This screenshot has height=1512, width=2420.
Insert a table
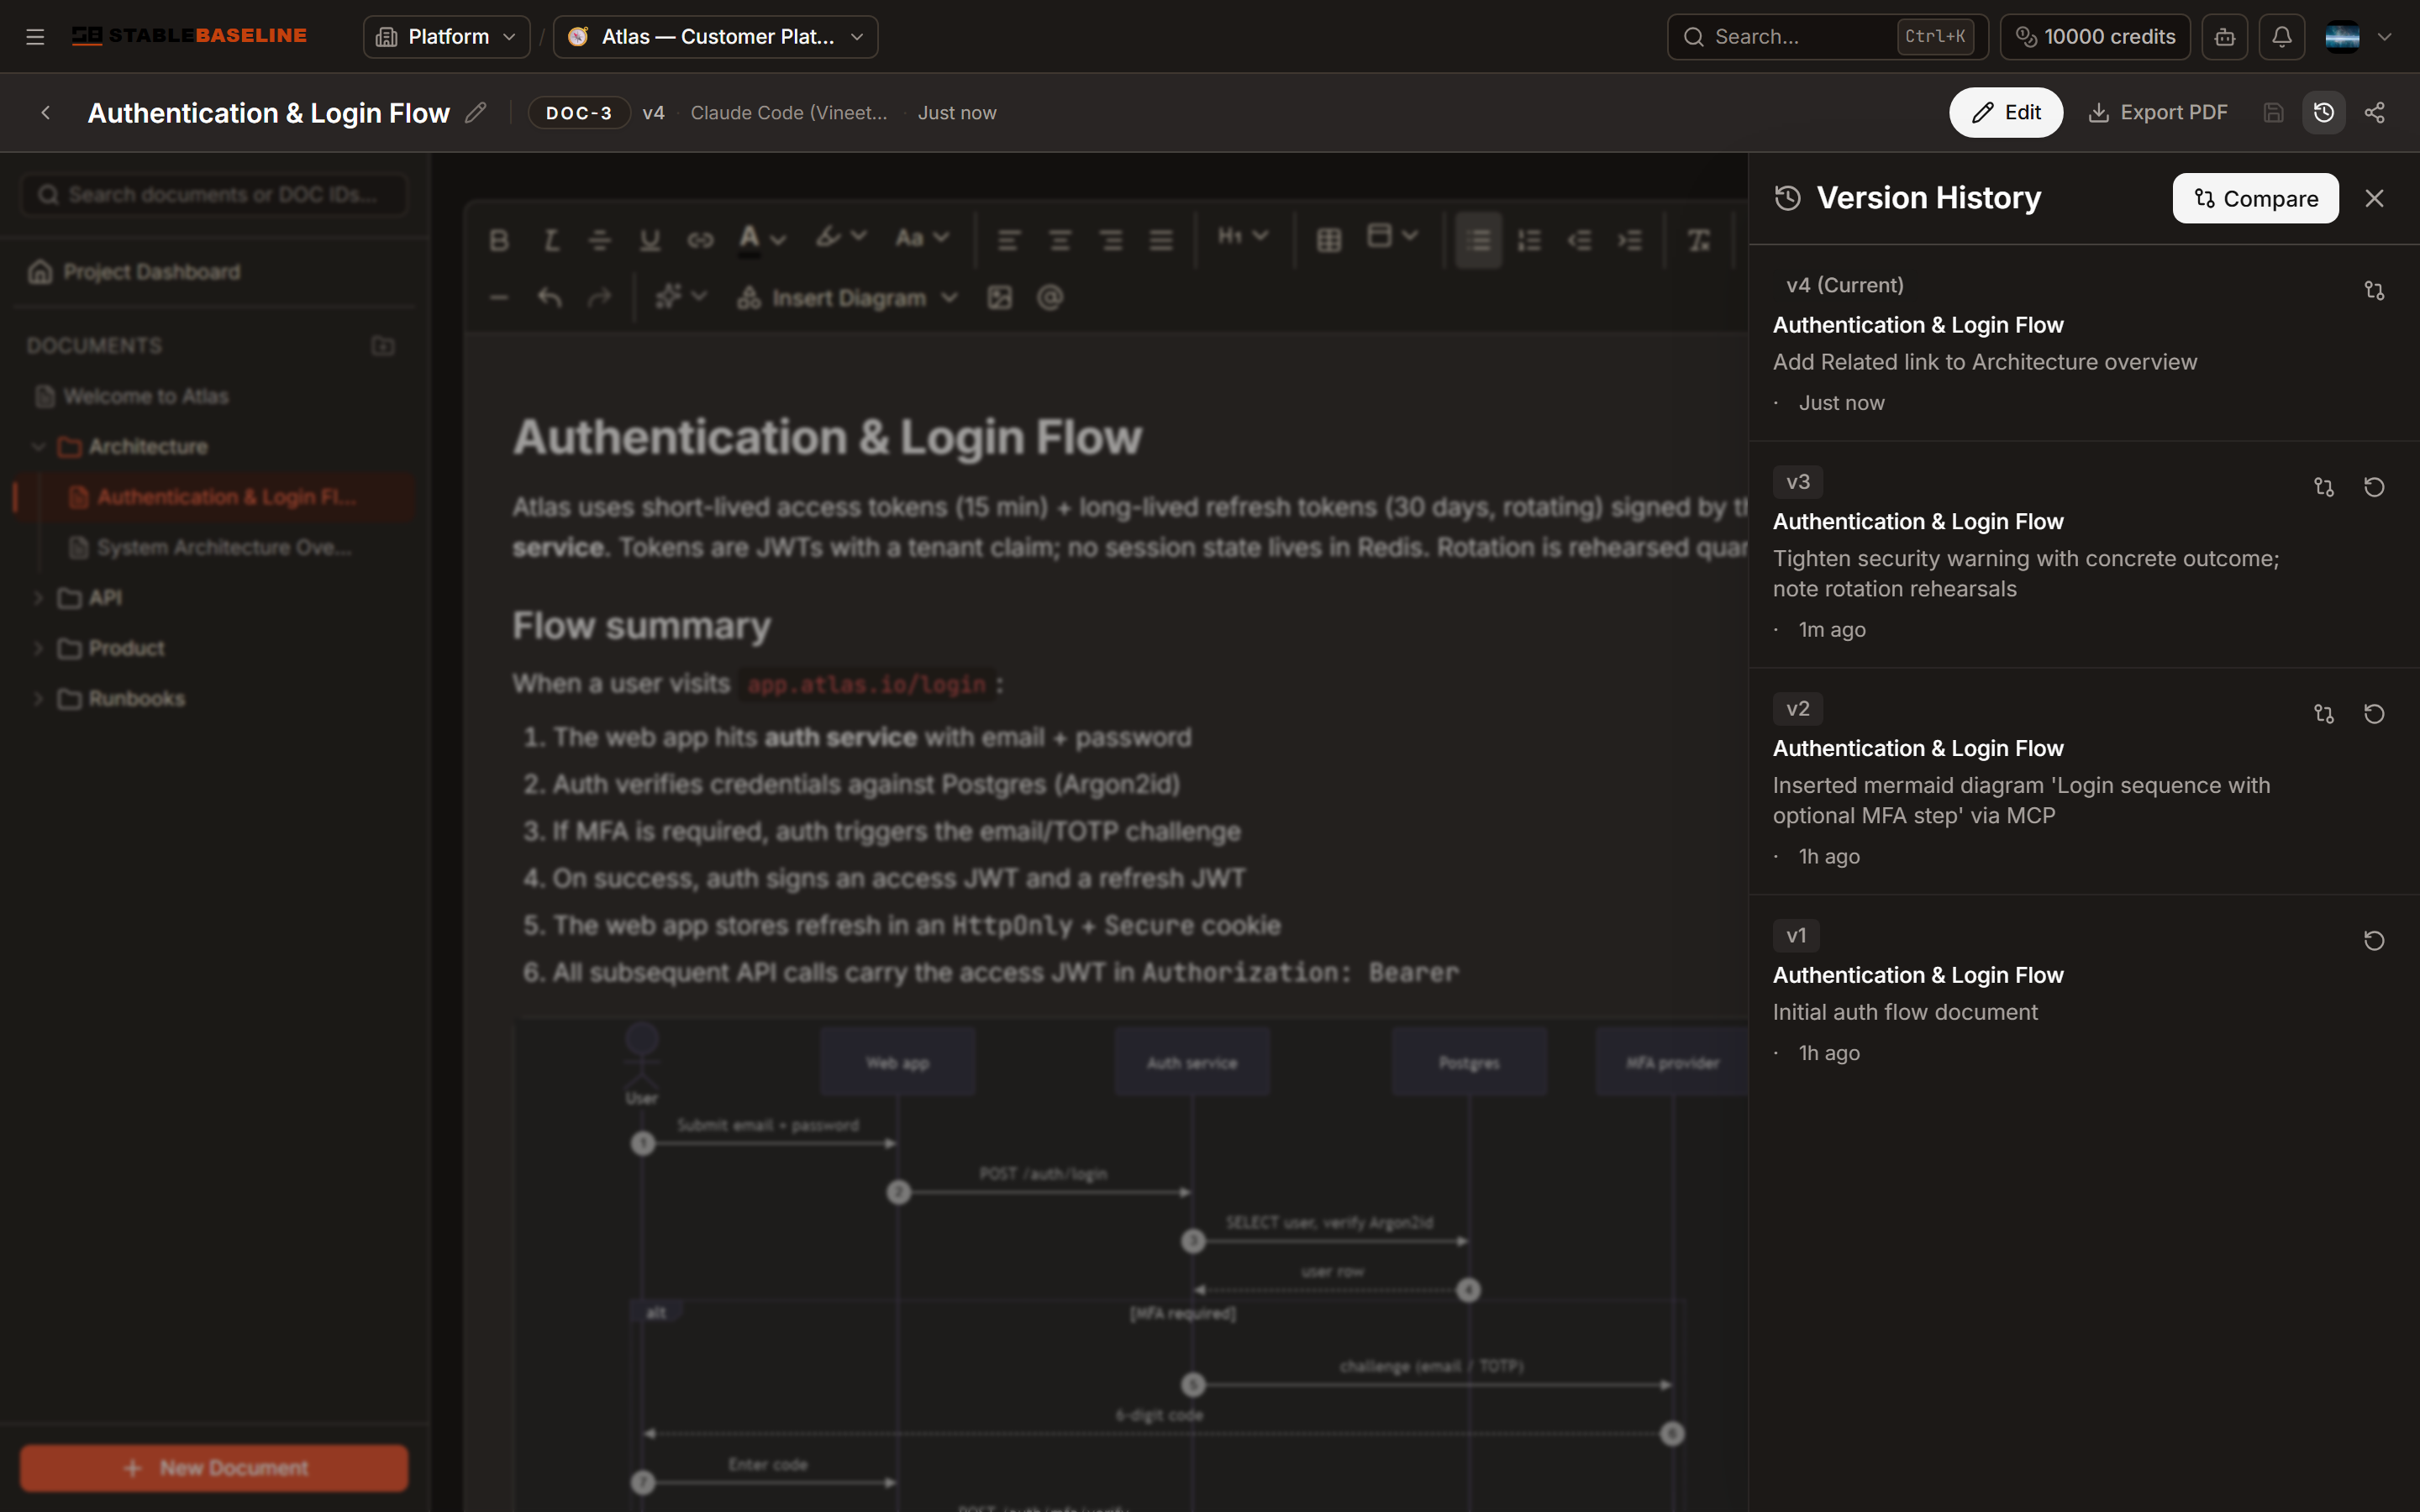(1328, 240)
